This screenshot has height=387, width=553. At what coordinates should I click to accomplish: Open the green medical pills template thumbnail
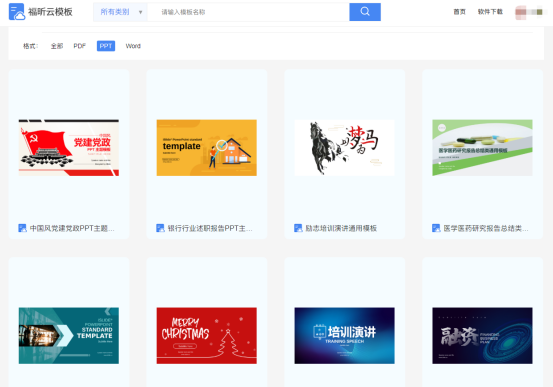pos(482,147)
